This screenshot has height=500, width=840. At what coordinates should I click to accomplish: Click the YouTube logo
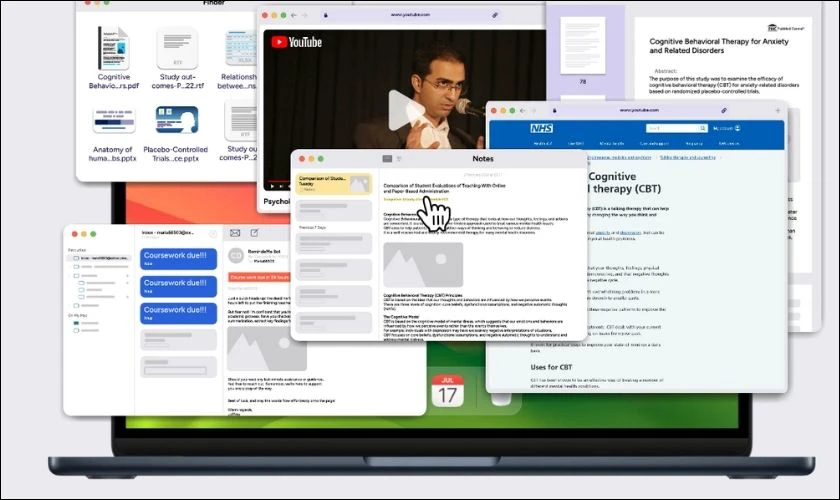point(296,42)
